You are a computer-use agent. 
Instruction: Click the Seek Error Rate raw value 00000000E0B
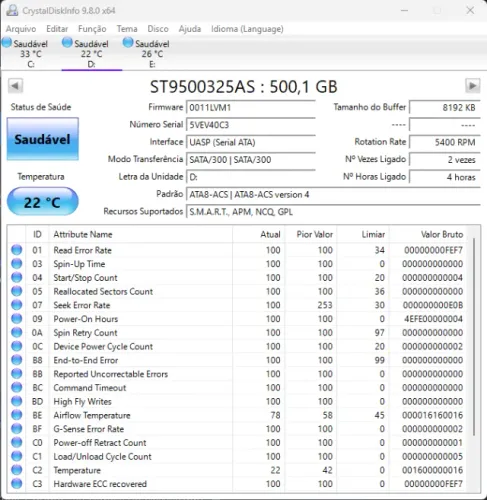click(x=433, y=305)
